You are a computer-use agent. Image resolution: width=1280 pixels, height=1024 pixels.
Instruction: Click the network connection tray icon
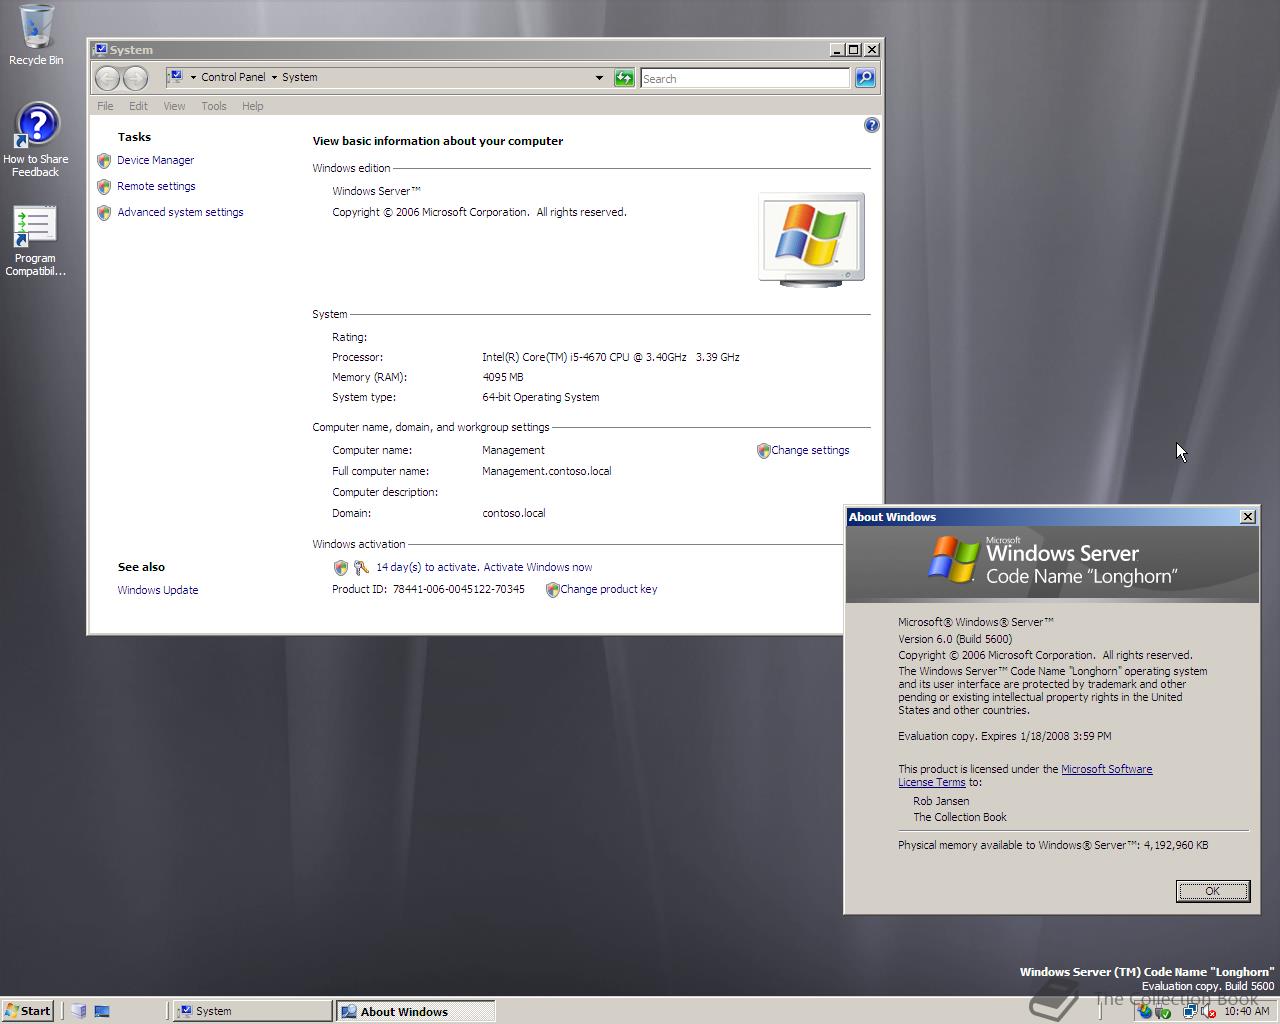click(x=1190, y=1012)
